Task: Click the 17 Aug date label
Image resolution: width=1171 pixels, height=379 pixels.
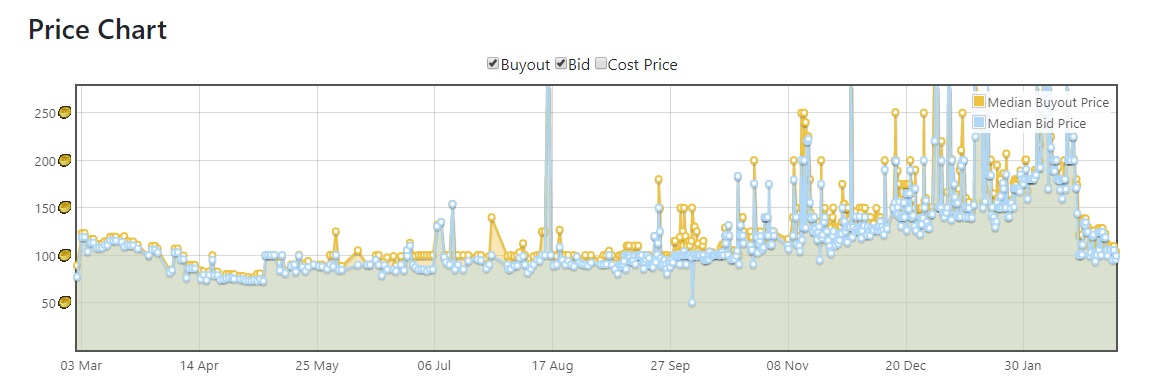Action: pyautogui.click(x=552, y=366)
